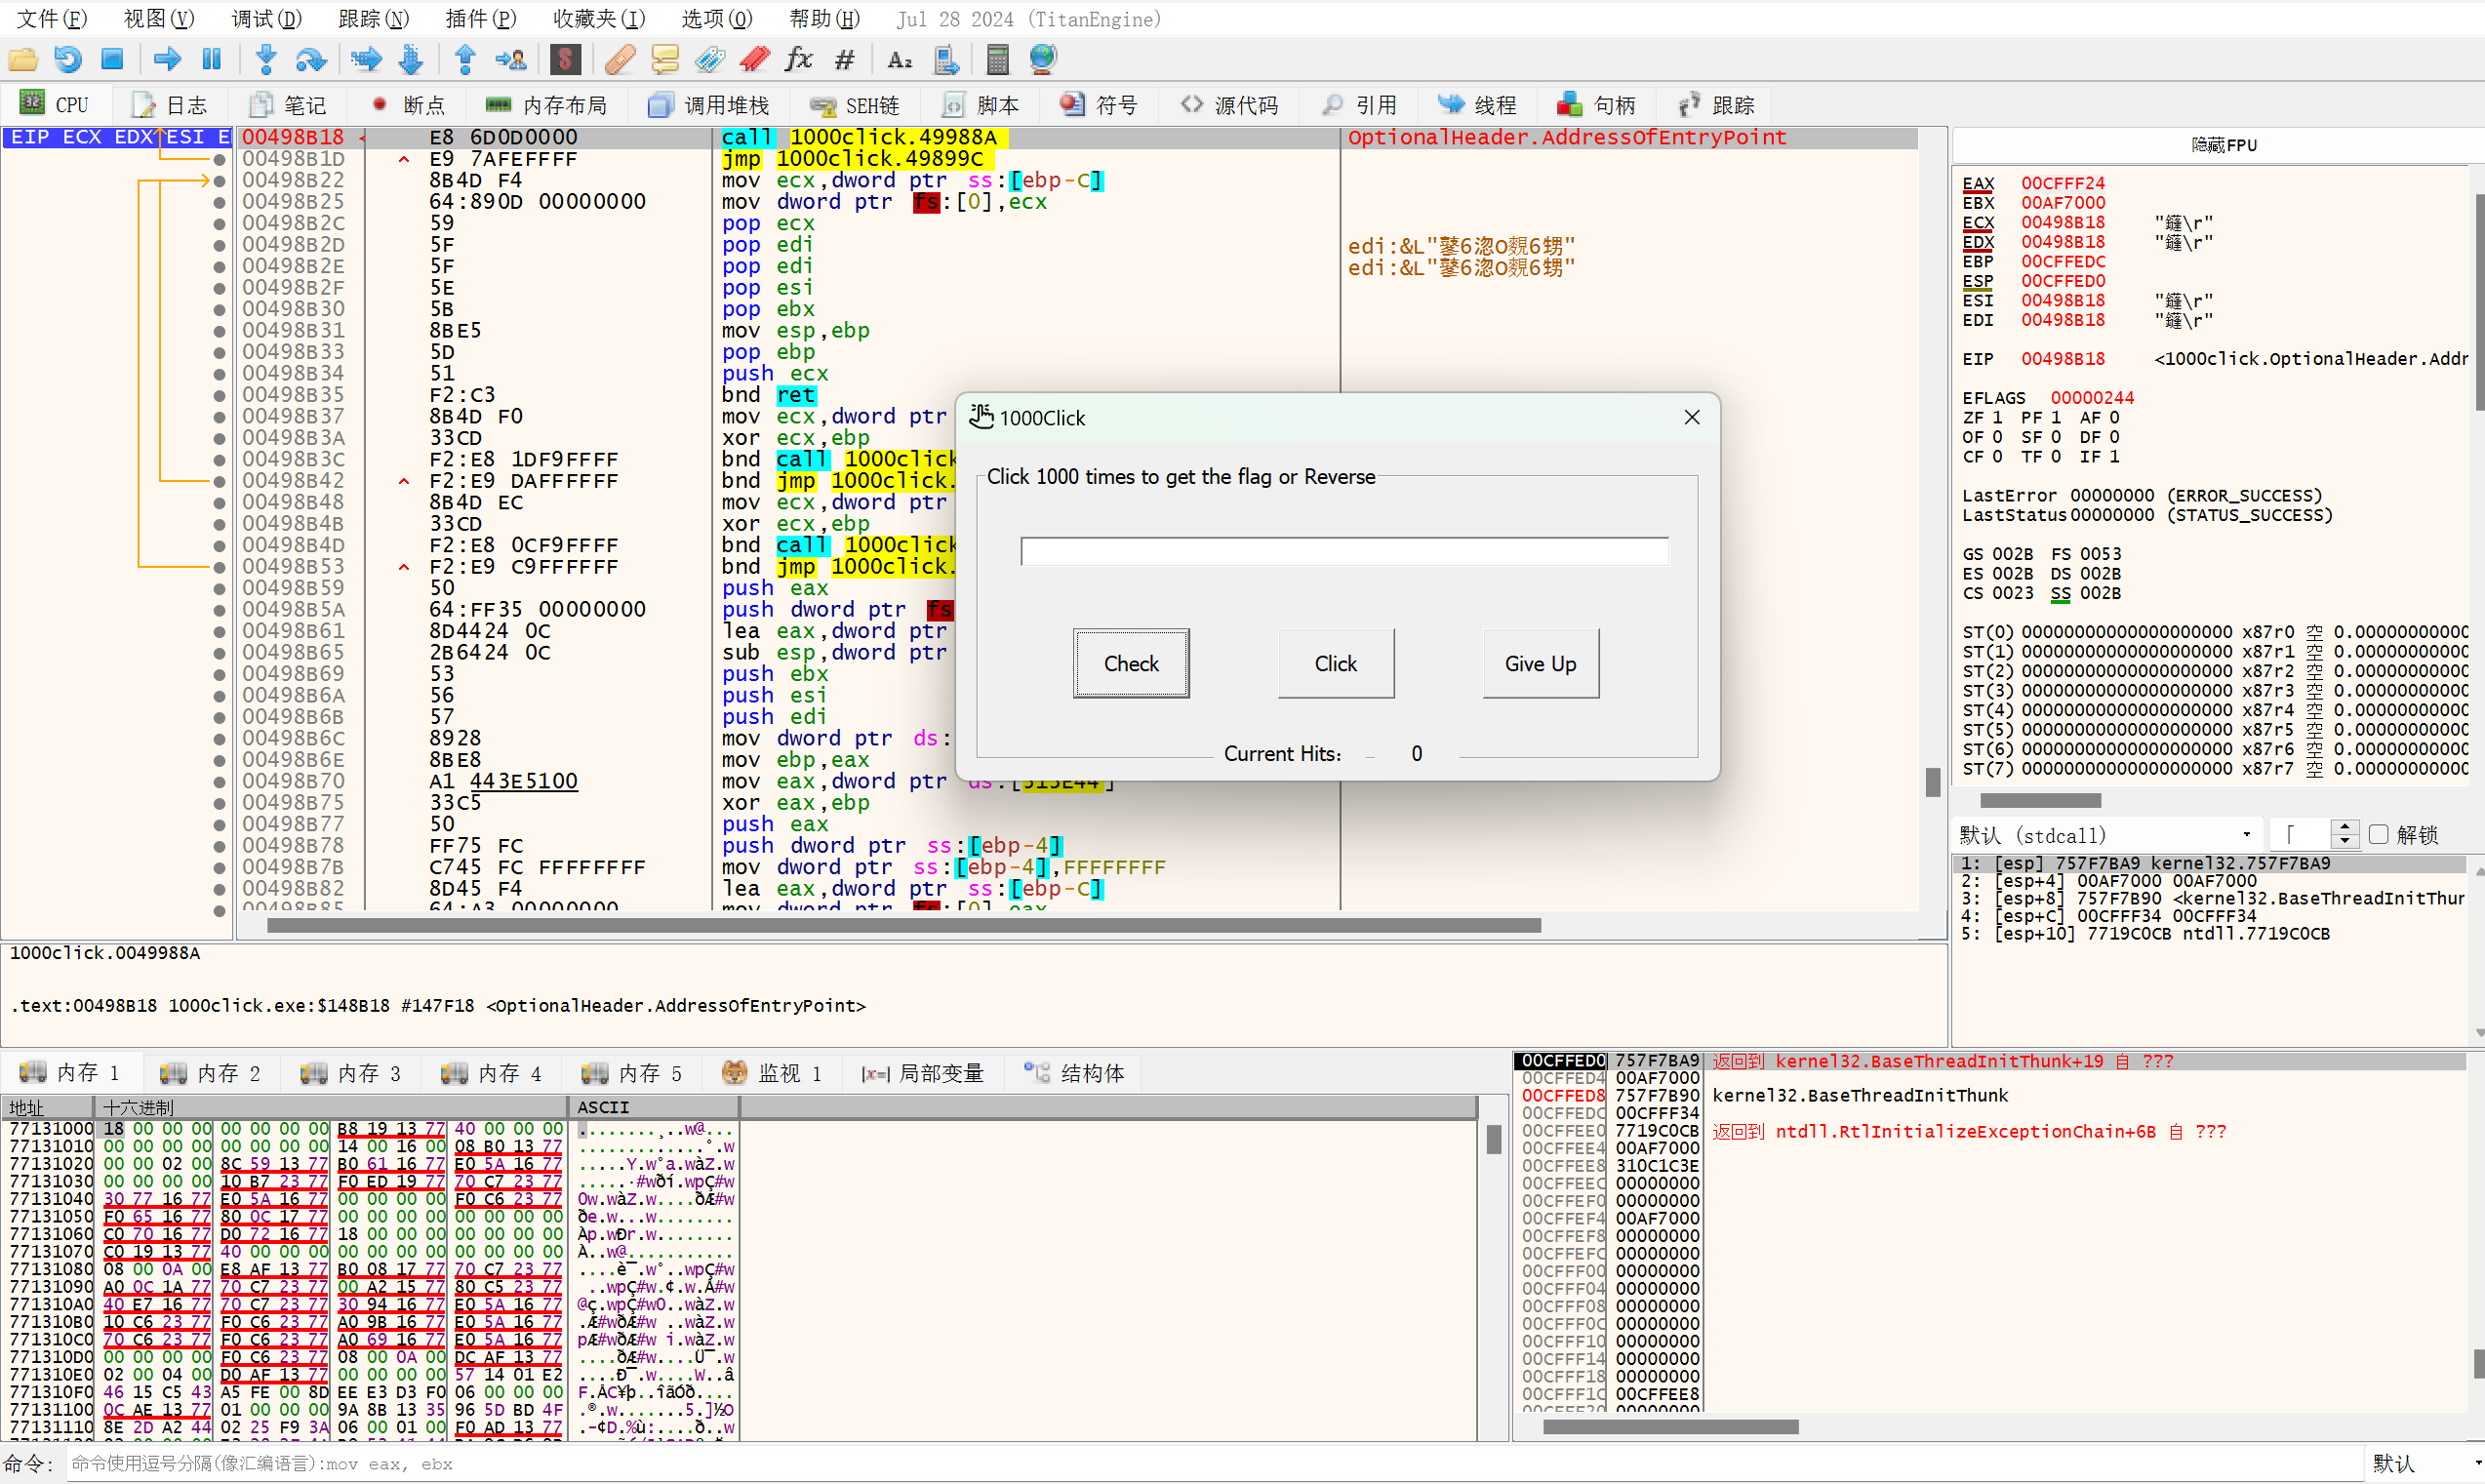Stop debugging with the blue square icon
This screenshot has height=1484, width=2485.
pyautogui.click(x=112, y=60)
